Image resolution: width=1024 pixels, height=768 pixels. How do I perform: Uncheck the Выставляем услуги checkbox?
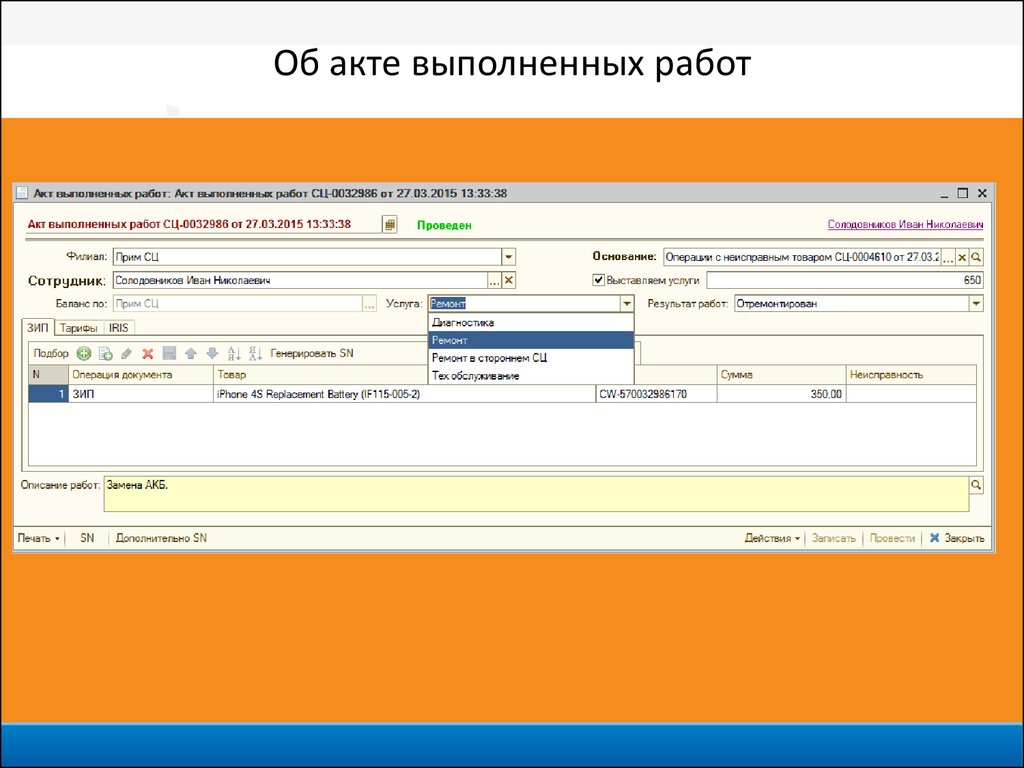pos(598,280)
